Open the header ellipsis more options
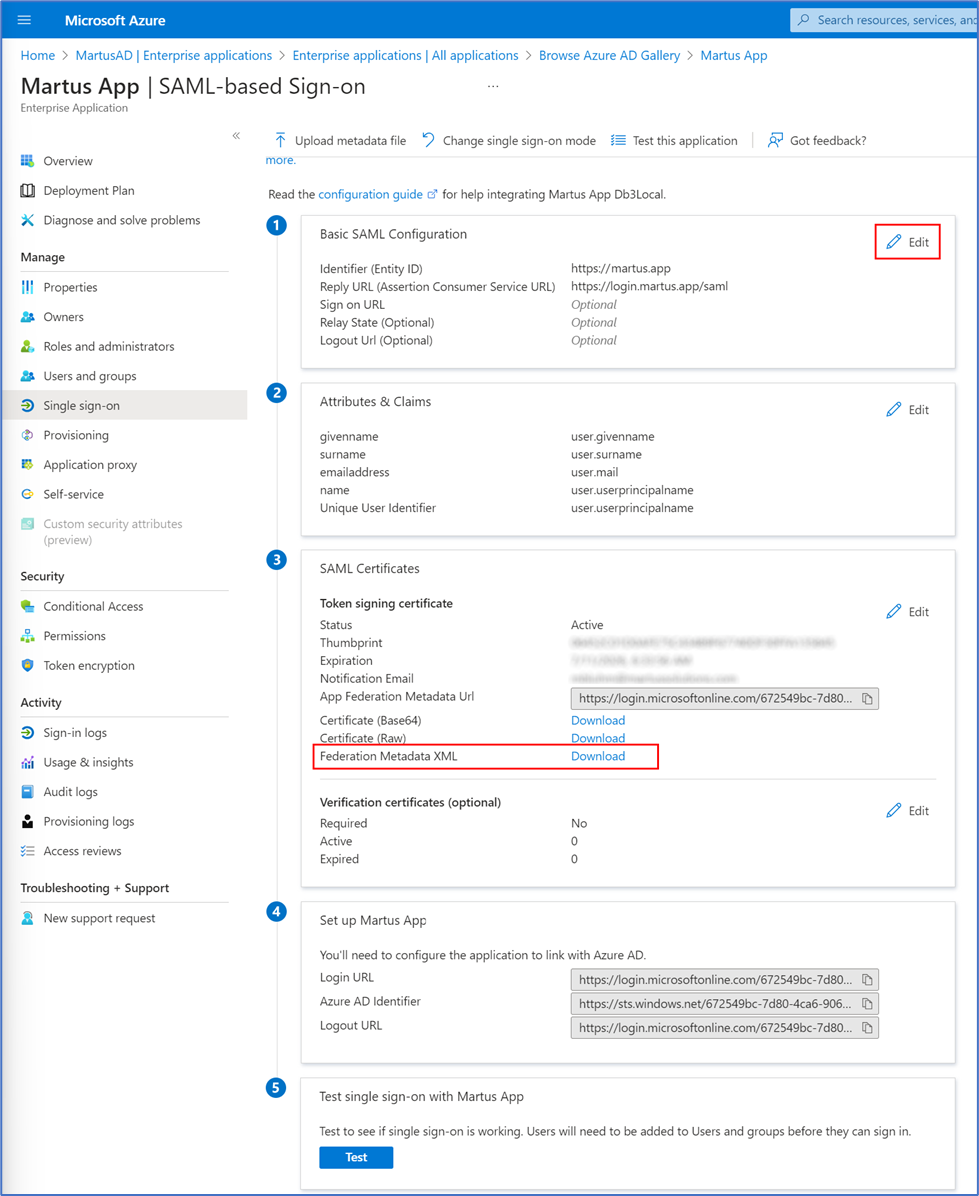Image resolution: width=979 pixels, height=1196 pixels. 493,86
